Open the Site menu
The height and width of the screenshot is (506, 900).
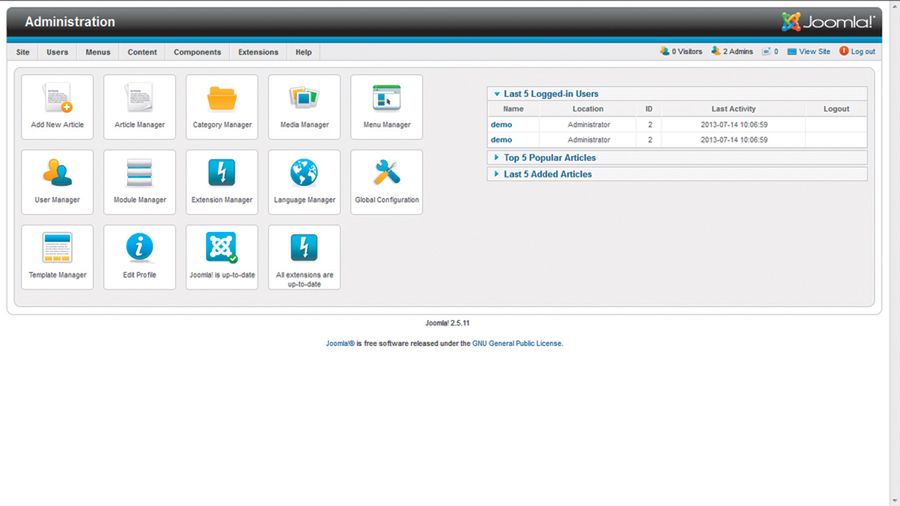pos(23,52)
